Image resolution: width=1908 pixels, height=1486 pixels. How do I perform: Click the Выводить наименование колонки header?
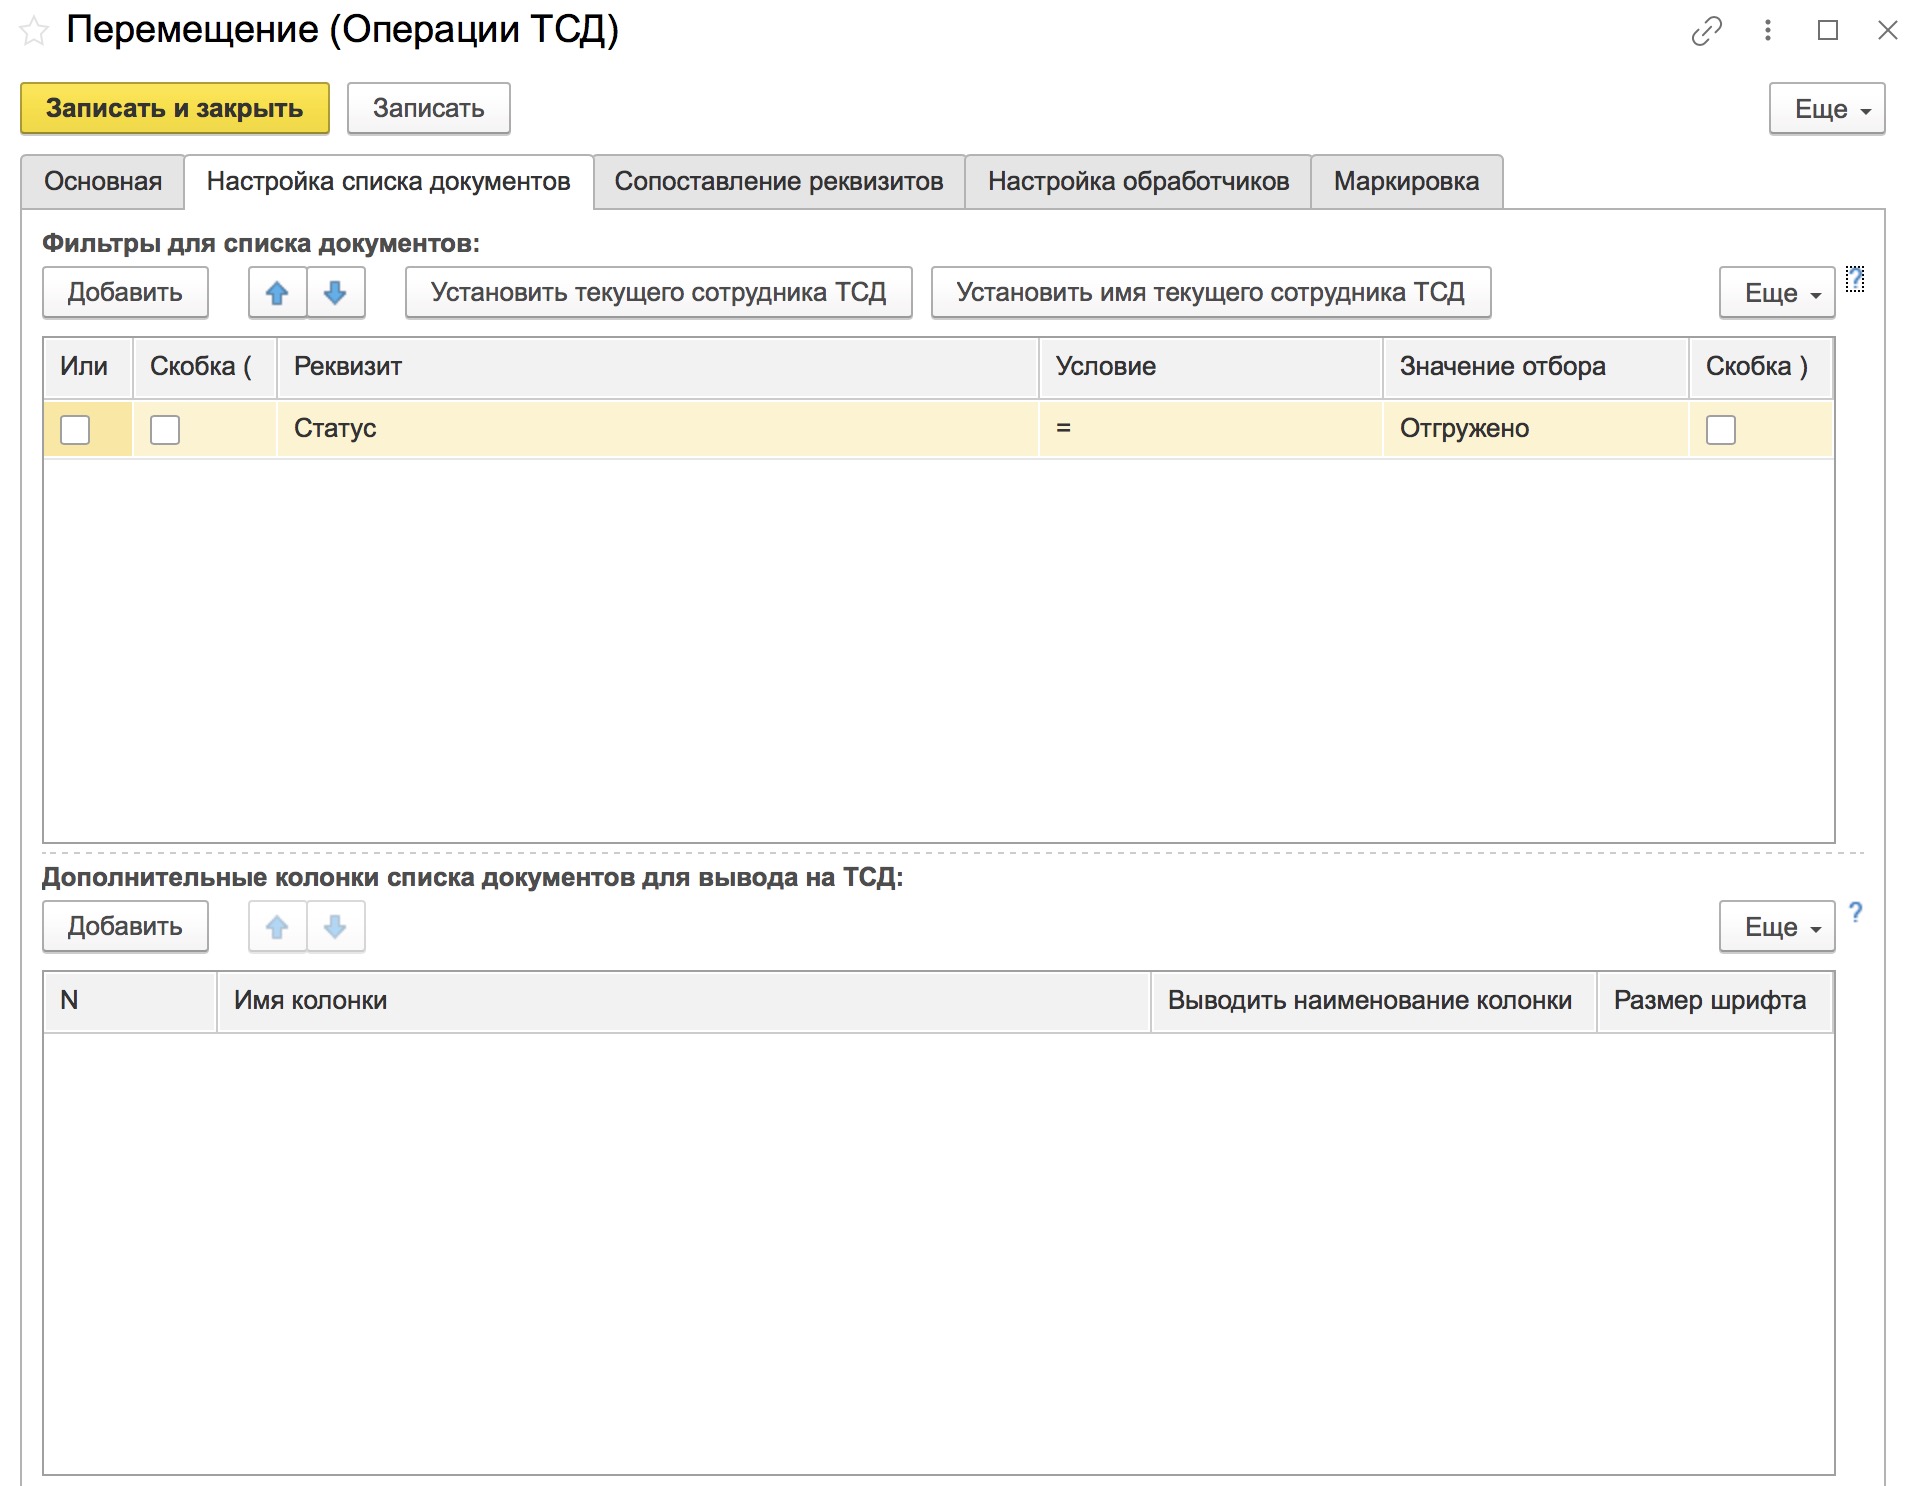click(1374, 1001)
